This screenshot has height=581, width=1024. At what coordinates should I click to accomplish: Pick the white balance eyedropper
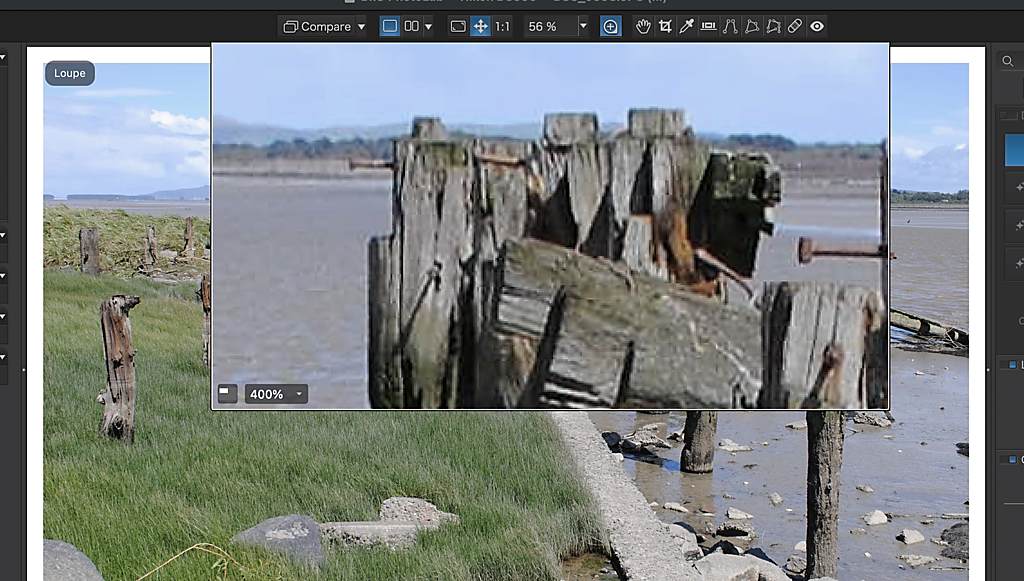pyautogui.click(x=686, y=27)
